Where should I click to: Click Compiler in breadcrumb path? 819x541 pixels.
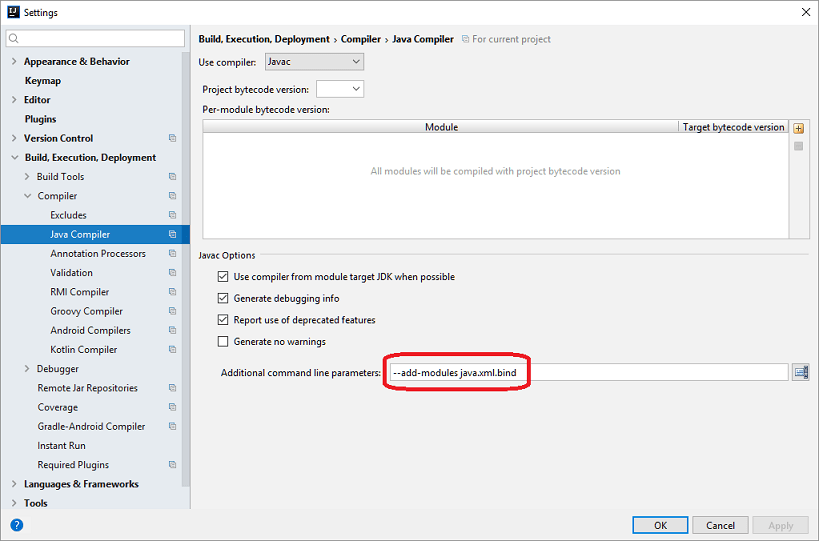pyautogui.click(x=360, y=39)
